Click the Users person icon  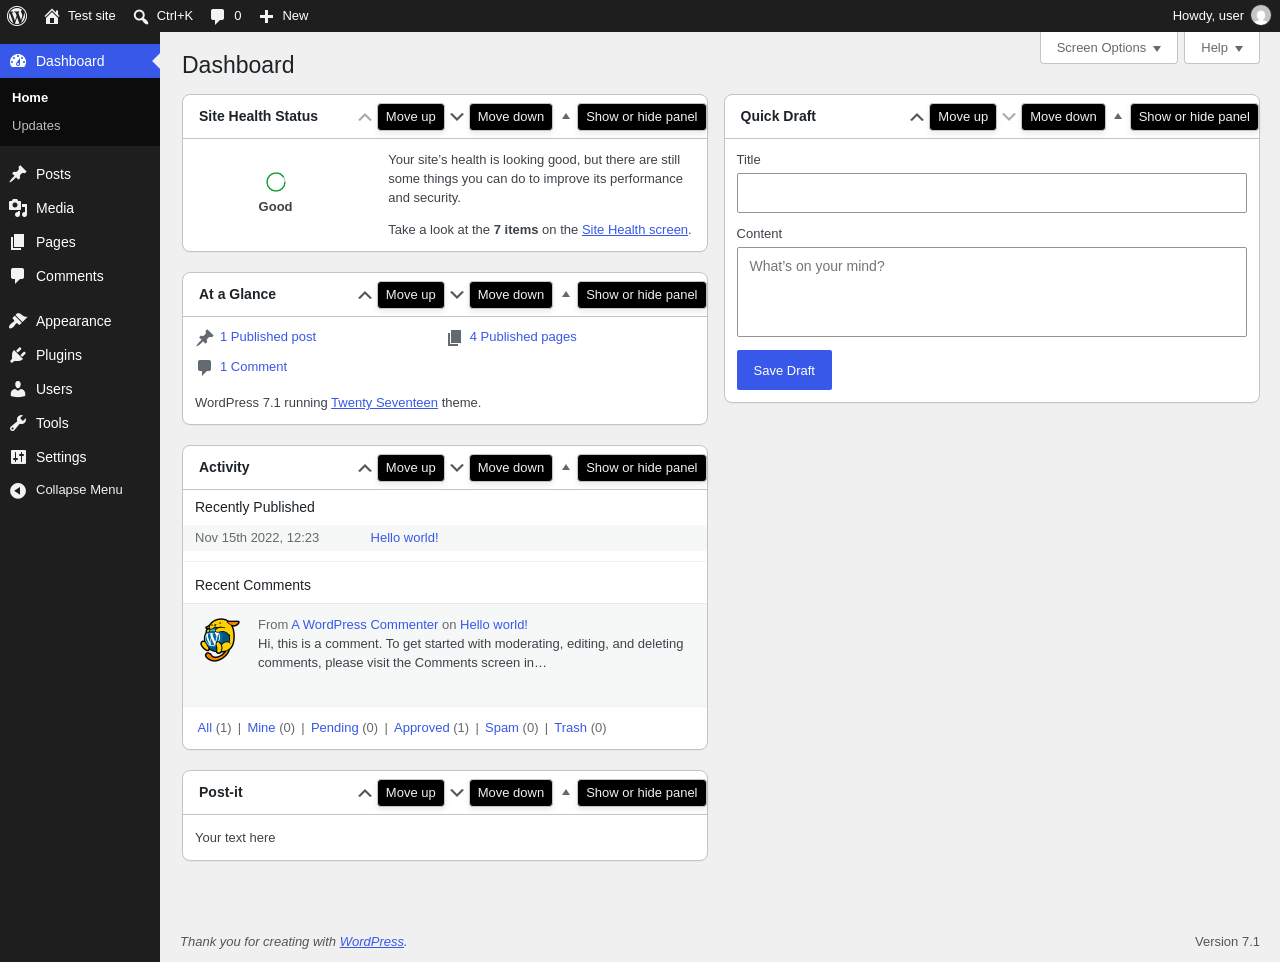tap(18, 389)
